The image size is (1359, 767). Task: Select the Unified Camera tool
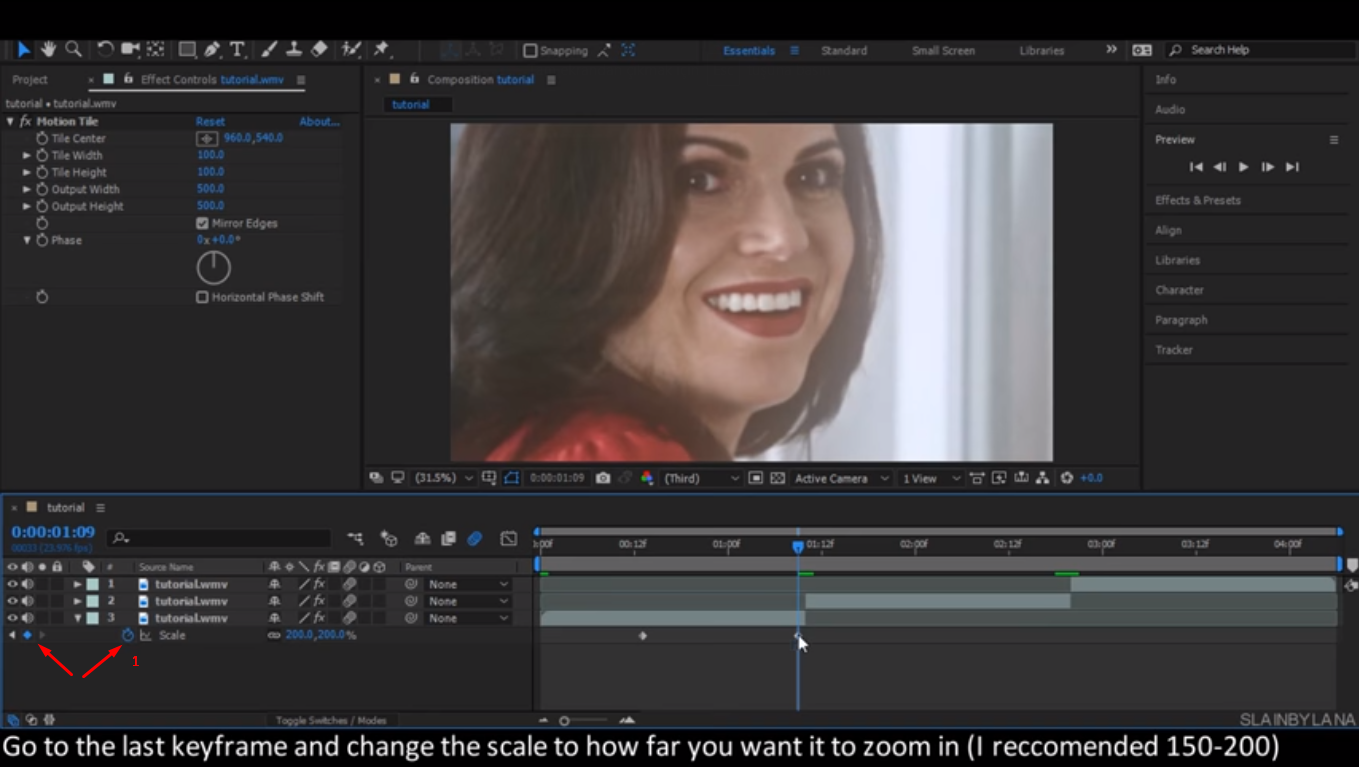[x=130, y=49]
